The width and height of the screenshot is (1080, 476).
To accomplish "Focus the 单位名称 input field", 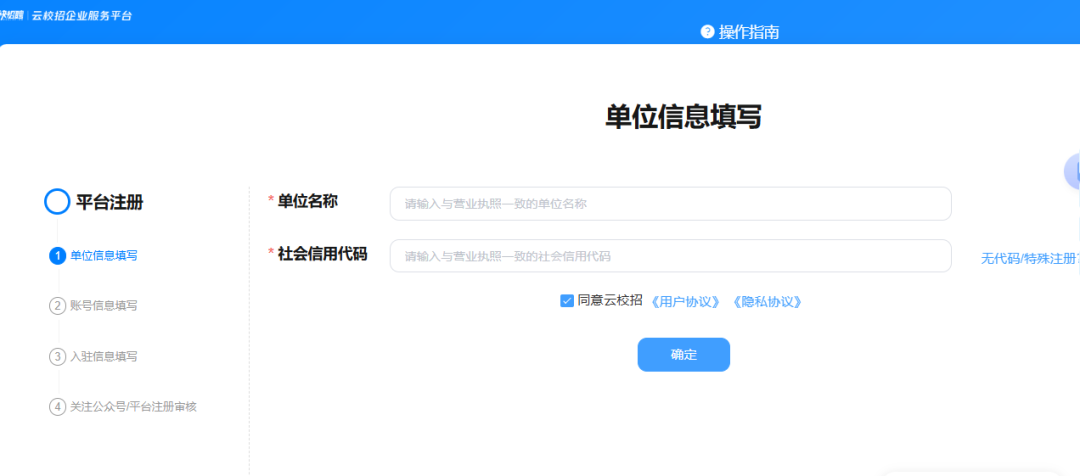I will pyautogui.click(x=670, y=204).
